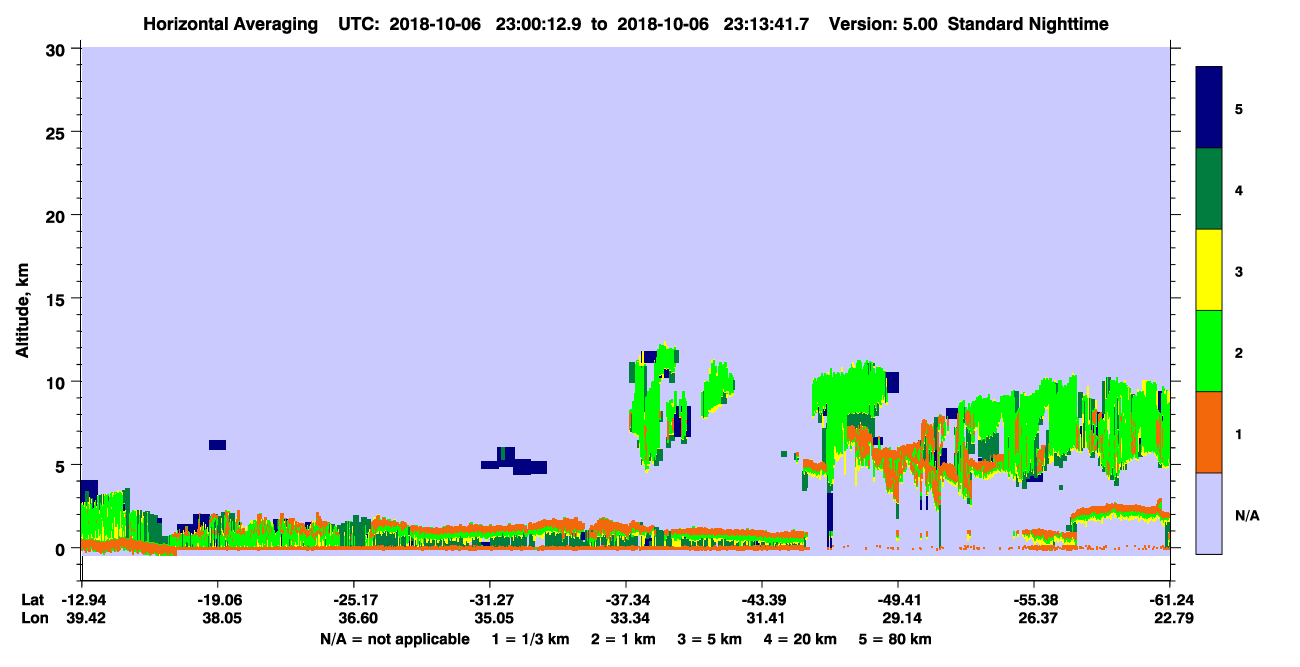Click the dark blue colorbar segment labeled 5
The image size is (1300, 667).
pyautogui.click(x=1209, y=108)
